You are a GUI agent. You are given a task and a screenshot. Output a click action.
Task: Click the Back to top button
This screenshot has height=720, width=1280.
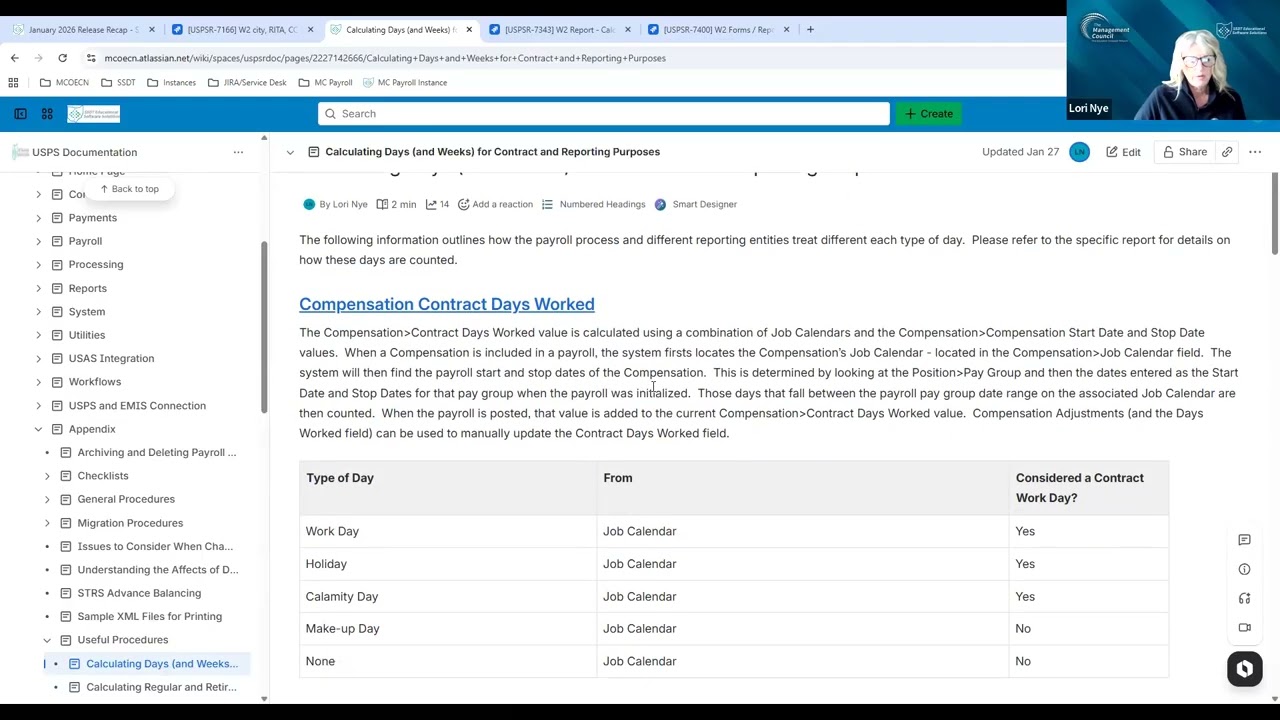click(x=129, y=189)
